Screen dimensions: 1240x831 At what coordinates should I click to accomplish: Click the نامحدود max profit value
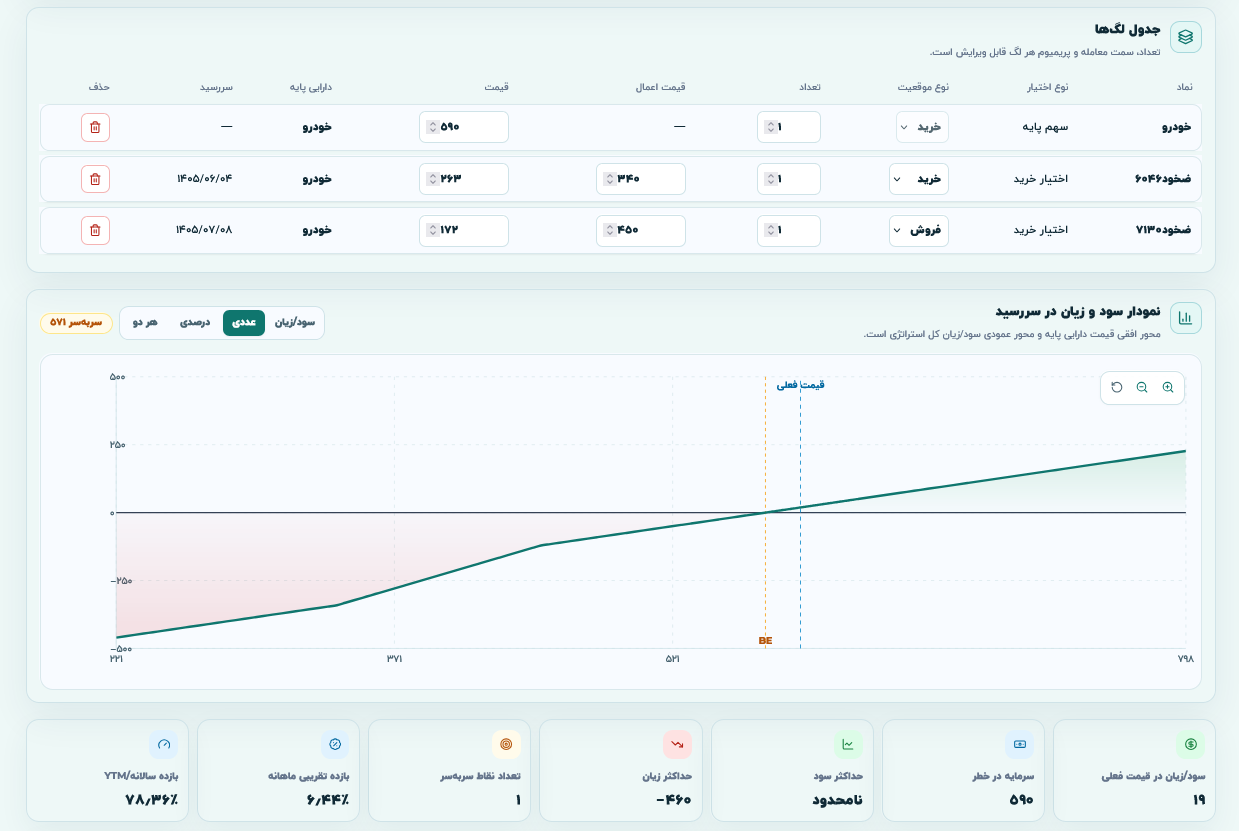837,800
